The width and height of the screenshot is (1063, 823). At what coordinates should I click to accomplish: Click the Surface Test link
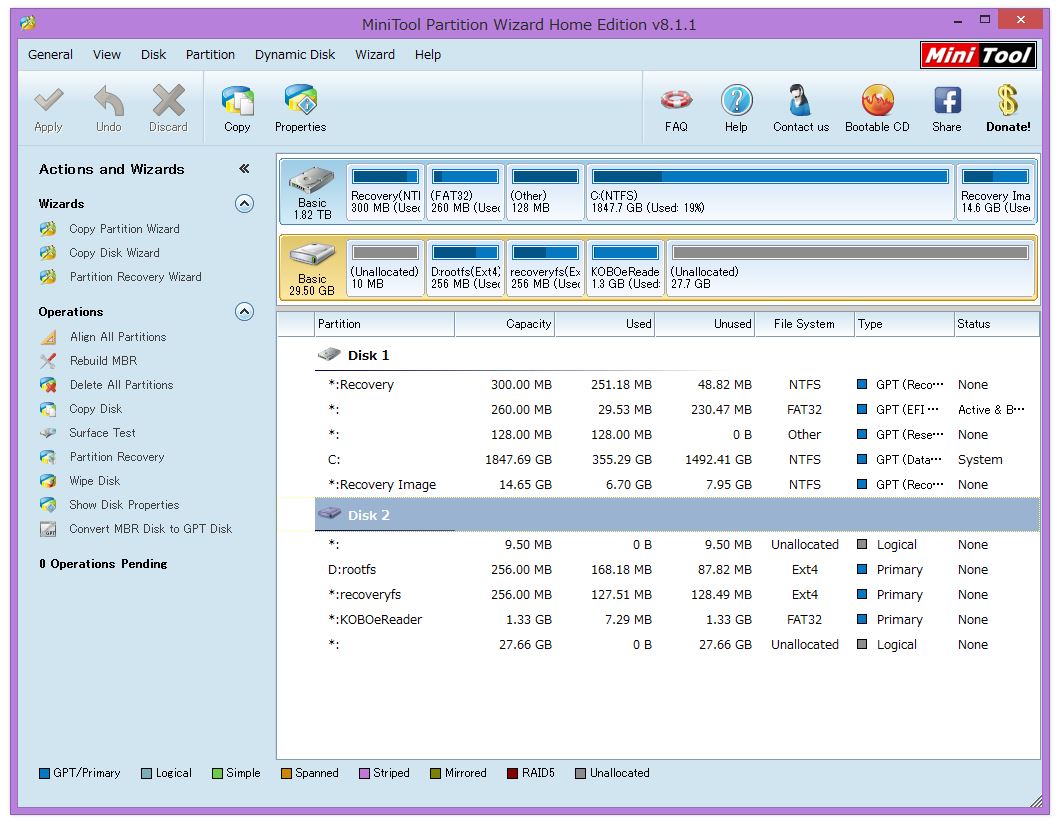tap(102, 433)
